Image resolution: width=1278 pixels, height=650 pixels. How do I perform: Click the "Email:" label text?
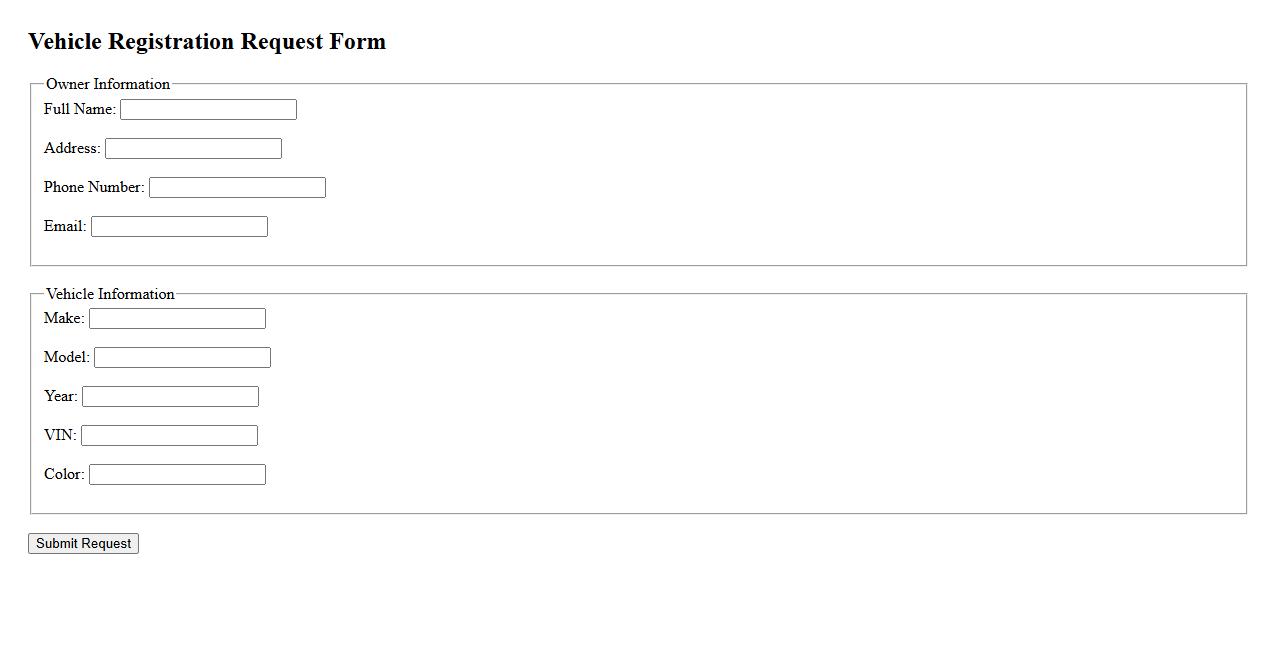(x=65, y=226)
